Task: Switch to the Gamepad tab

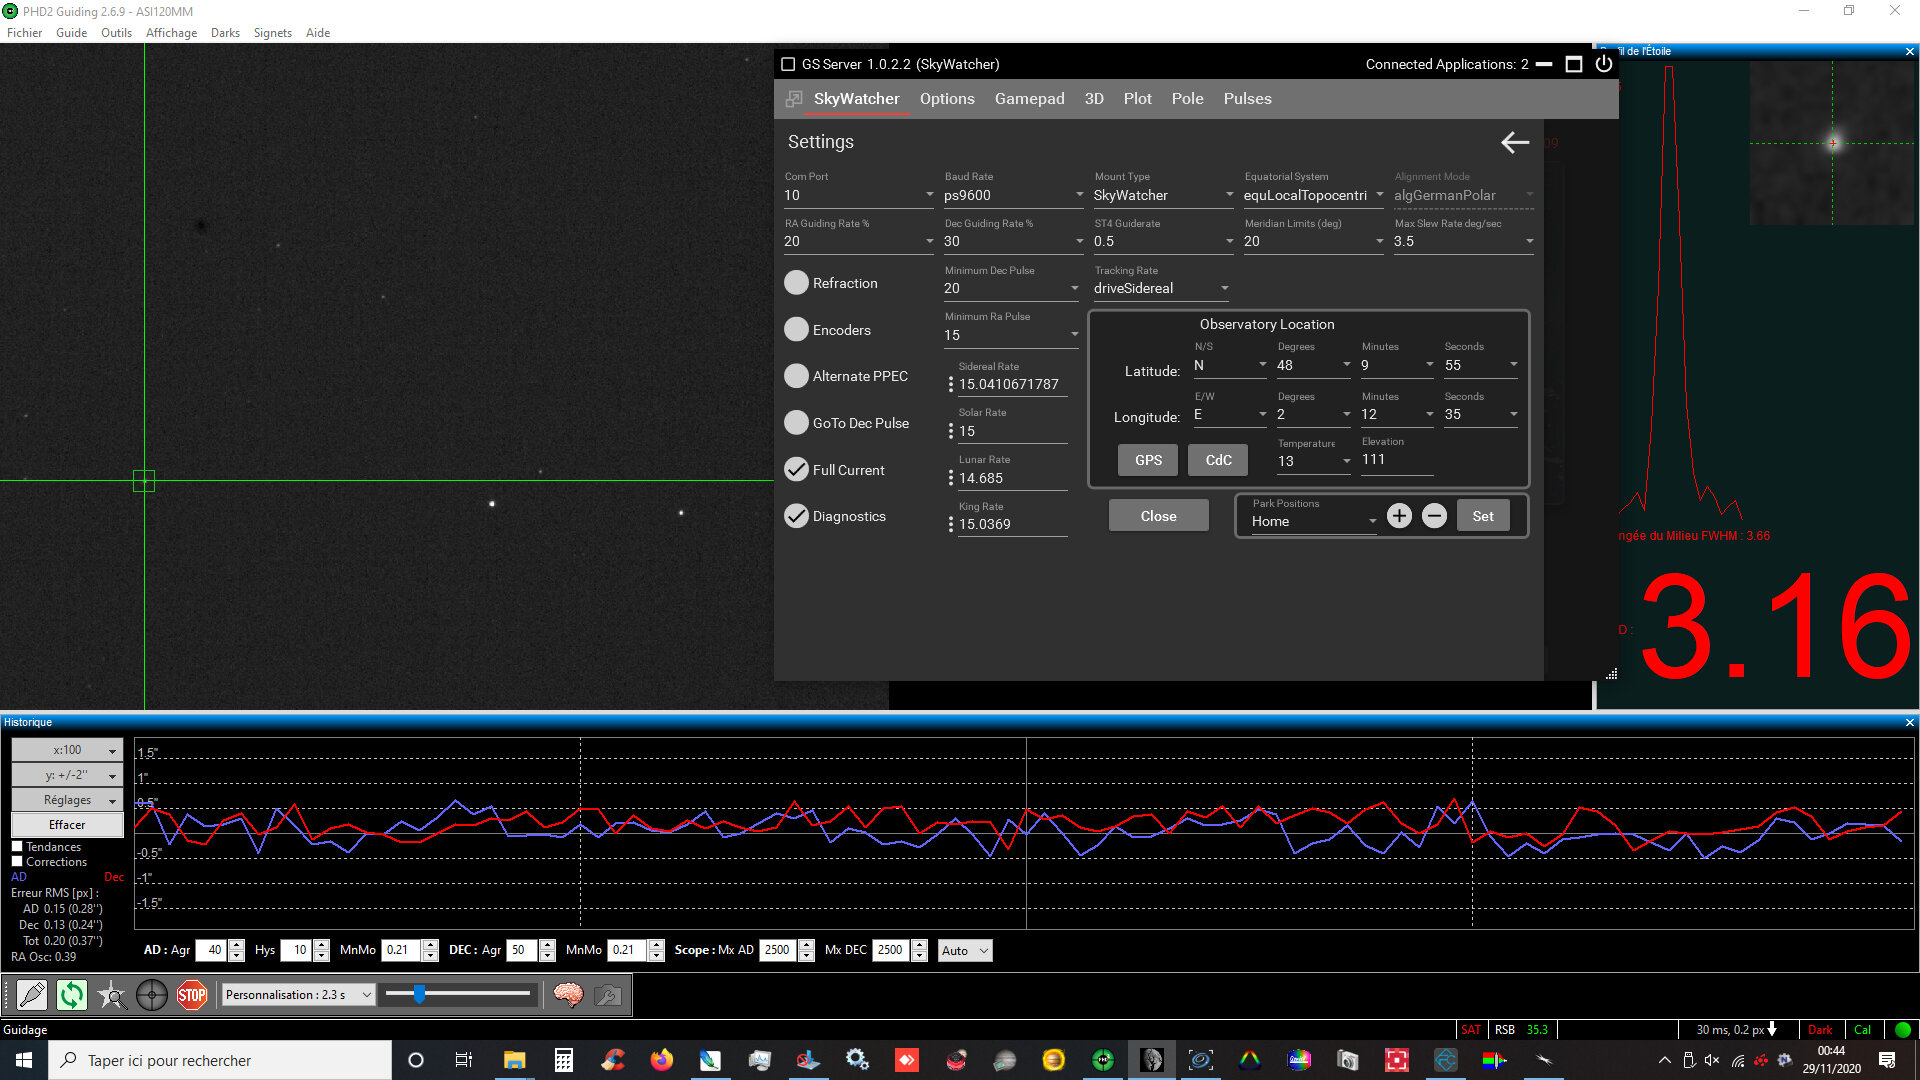Action: pyautogui.click(x=1029, y=98)
